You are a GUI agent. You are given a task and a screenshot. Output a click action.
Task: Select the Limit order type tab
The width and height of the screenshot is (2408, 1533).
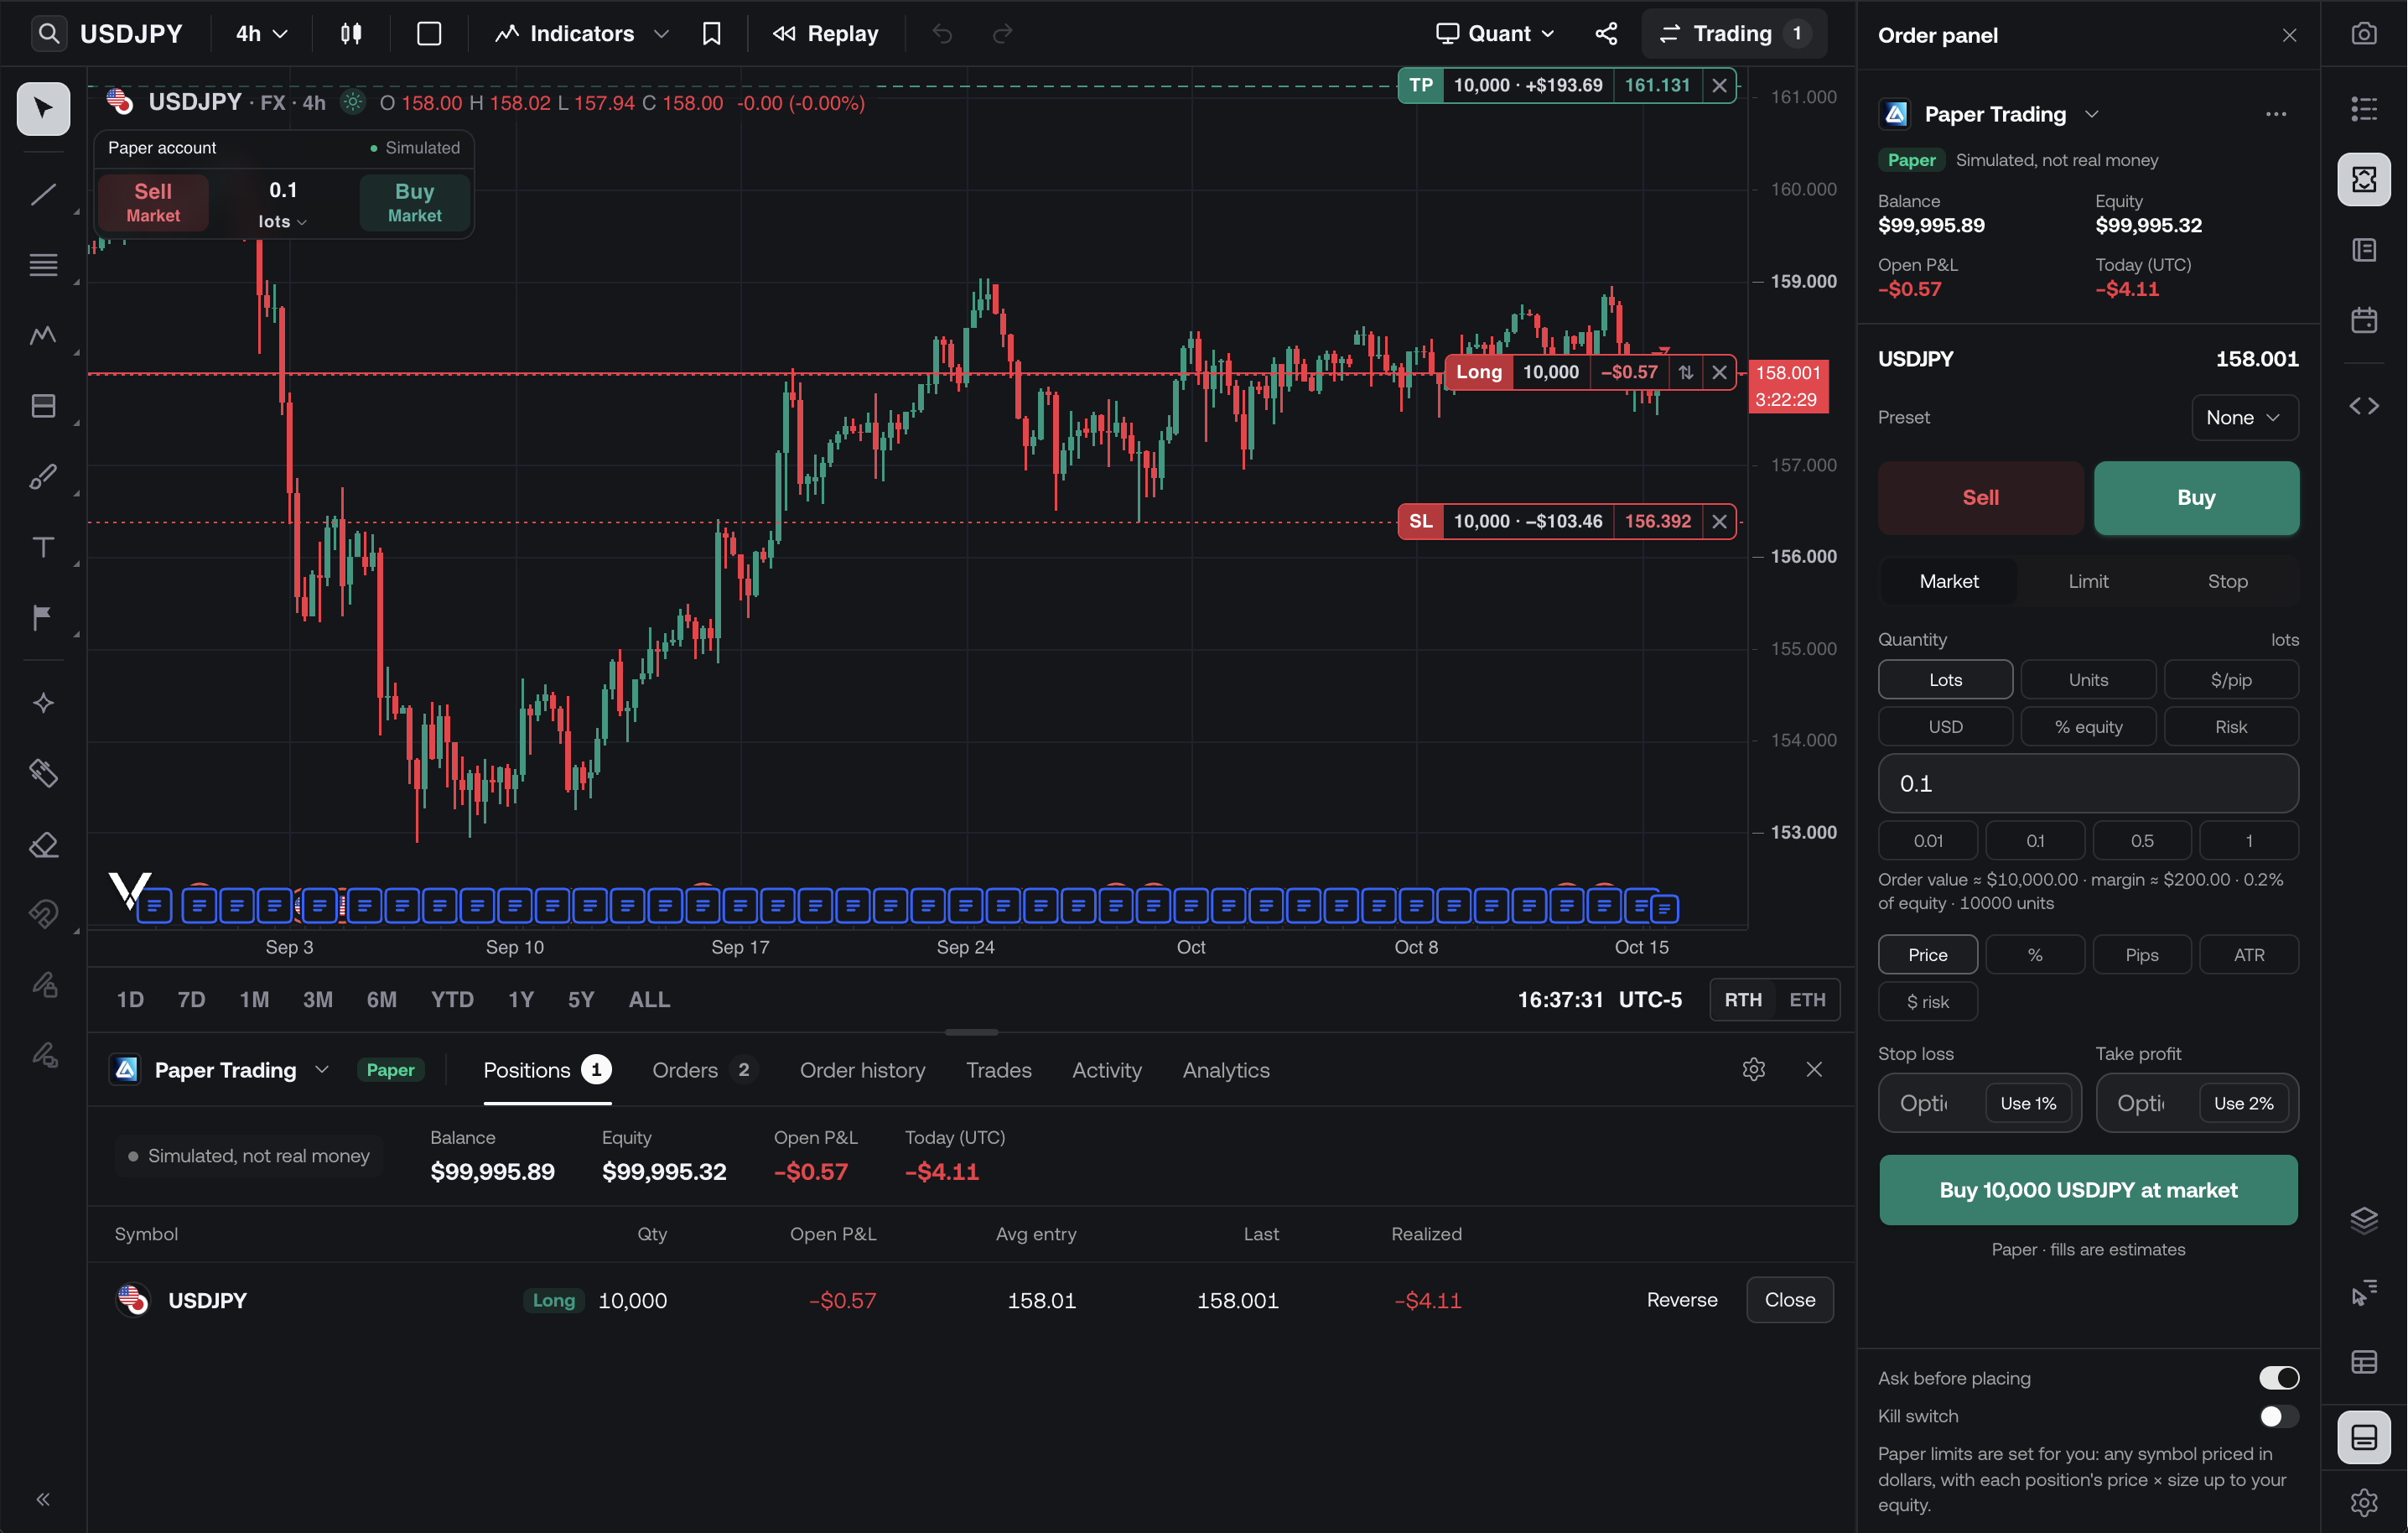(2088, 581)
